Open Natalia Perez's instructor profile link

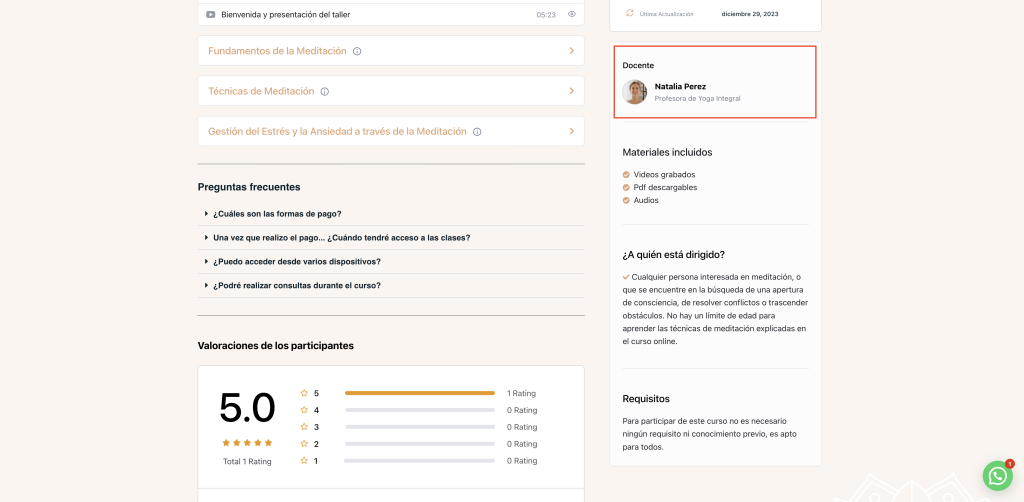680,86
